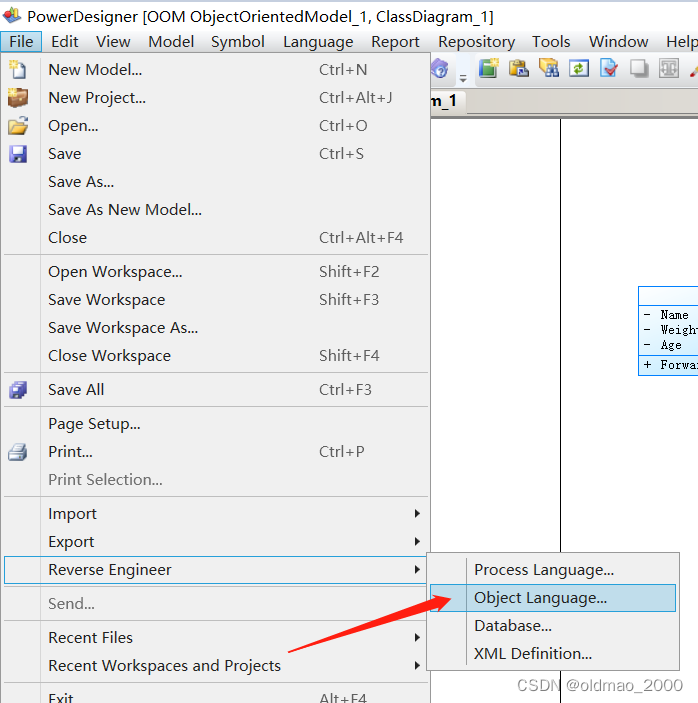This screenshot has height=703, width=698.
Task: Click the find objects binoculars icon
Action: point(549,69)
